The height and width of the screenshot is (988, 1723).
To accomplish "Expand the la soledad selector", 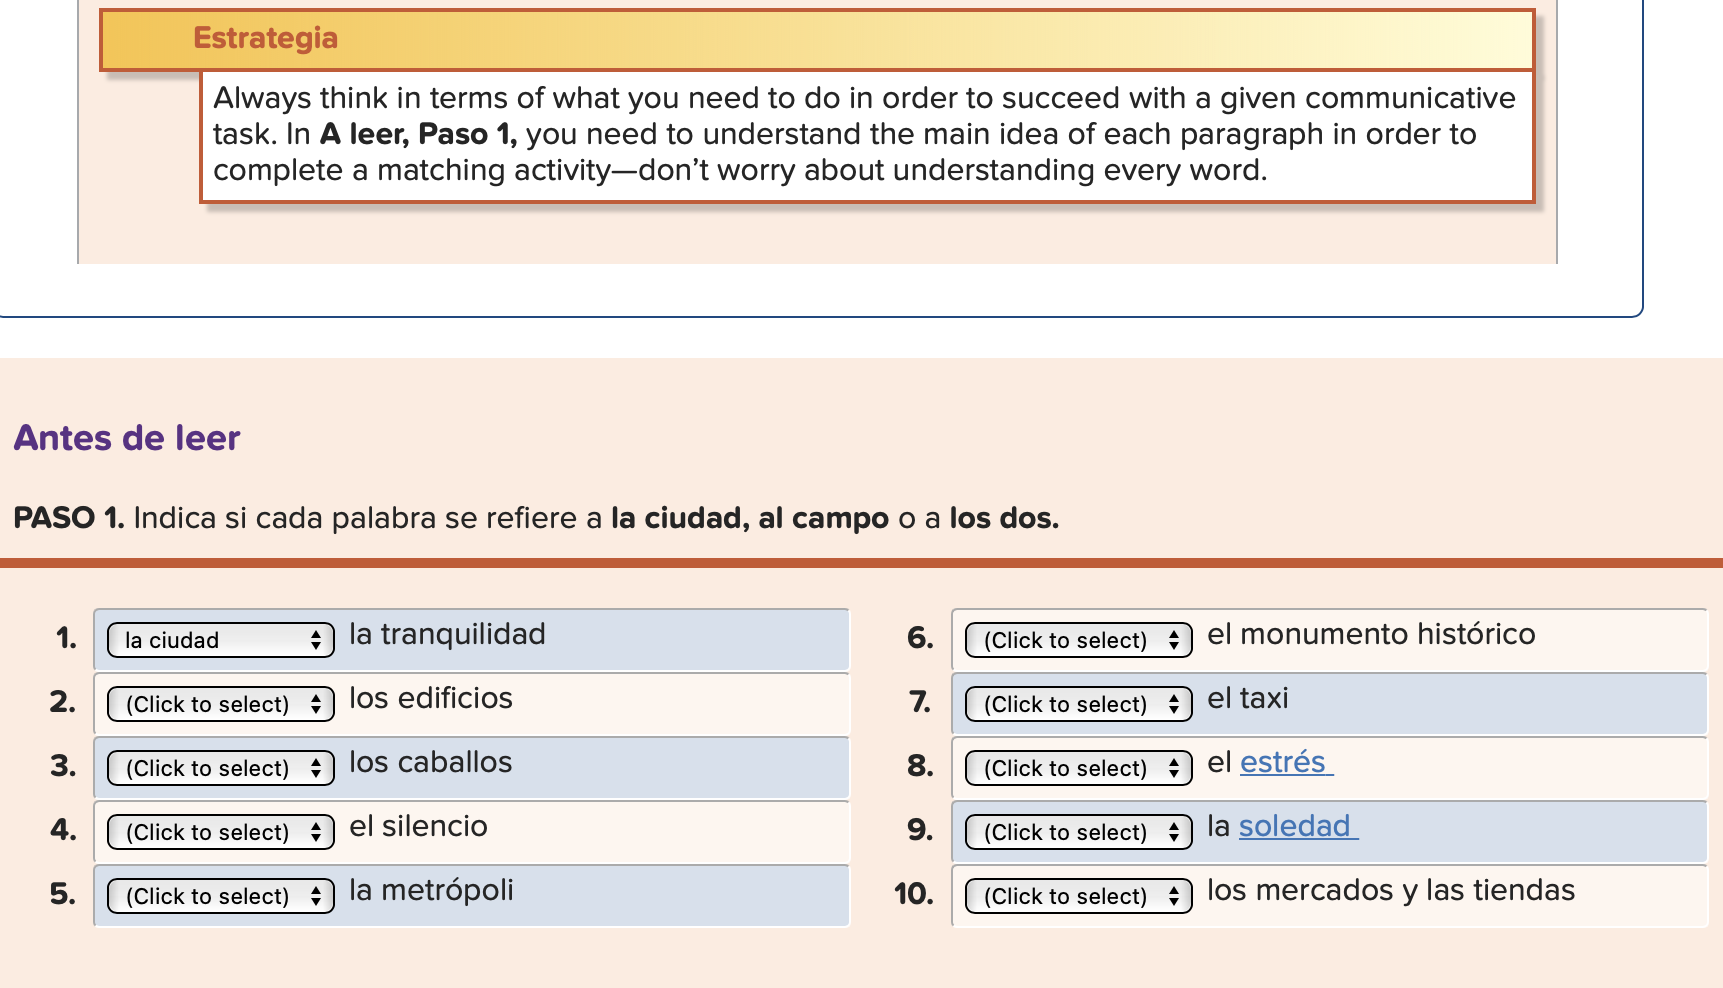I will pyautogui.click(x=1078, y=832).
